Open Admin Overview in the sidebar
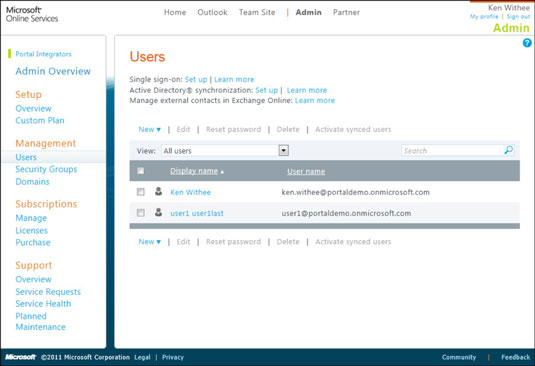Image resolution: width=535 pixels, height=366 pixels. tap(53, 71)
